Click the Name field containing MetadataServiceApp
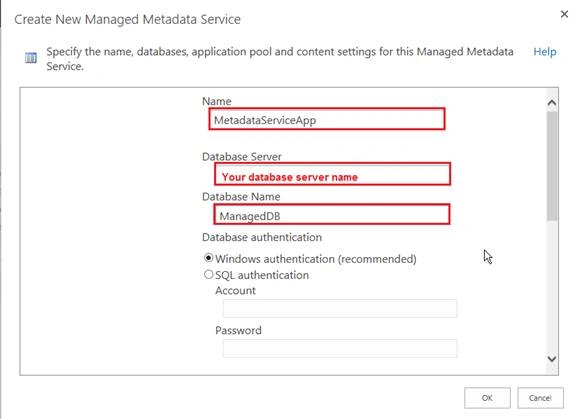575x419 pixels. (327, 119)
